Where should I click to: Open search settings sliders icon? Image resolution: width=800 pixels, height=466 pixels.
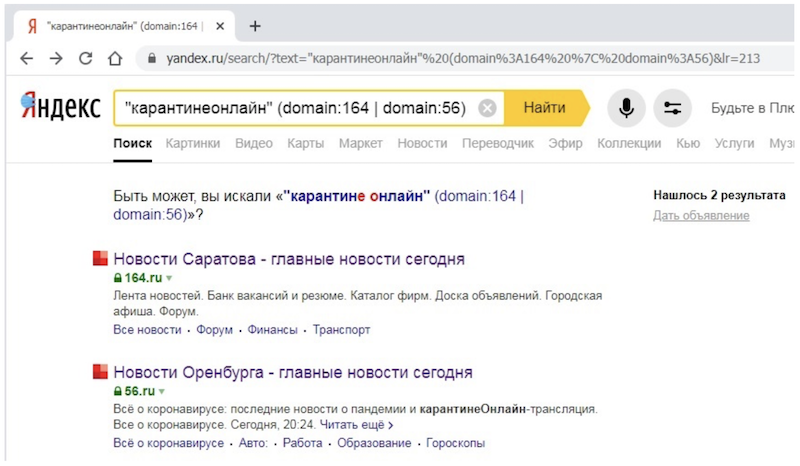click(x=672, y=108)
